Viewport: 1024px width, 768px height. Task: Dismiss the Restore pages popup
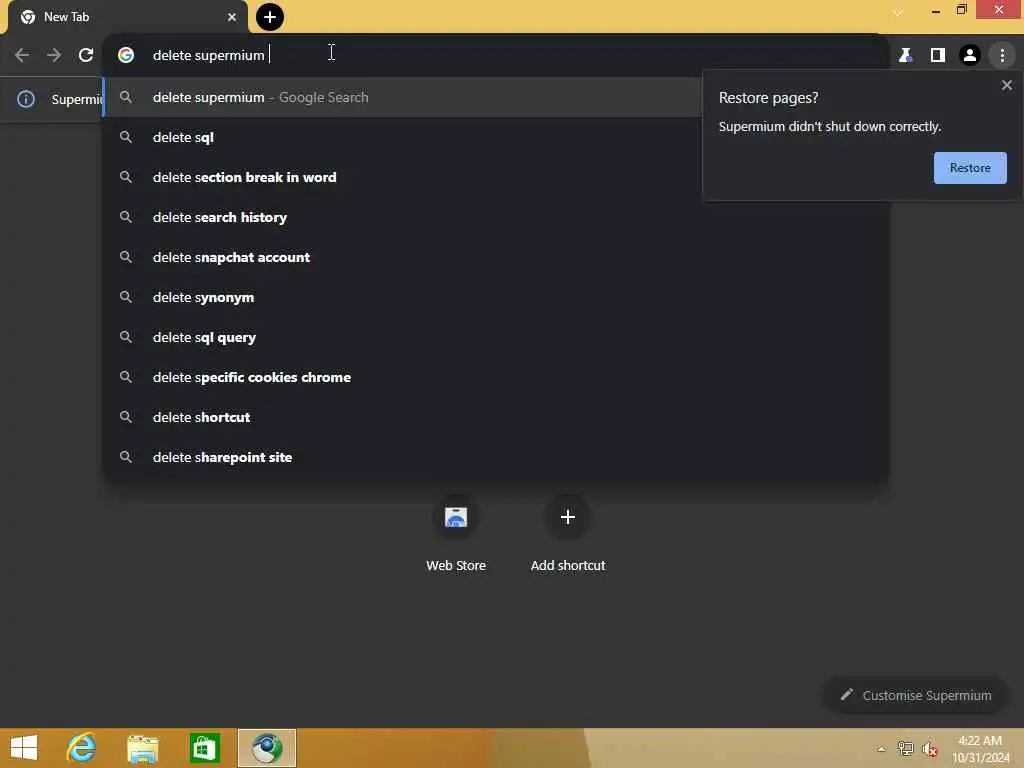coord(1006,85)
